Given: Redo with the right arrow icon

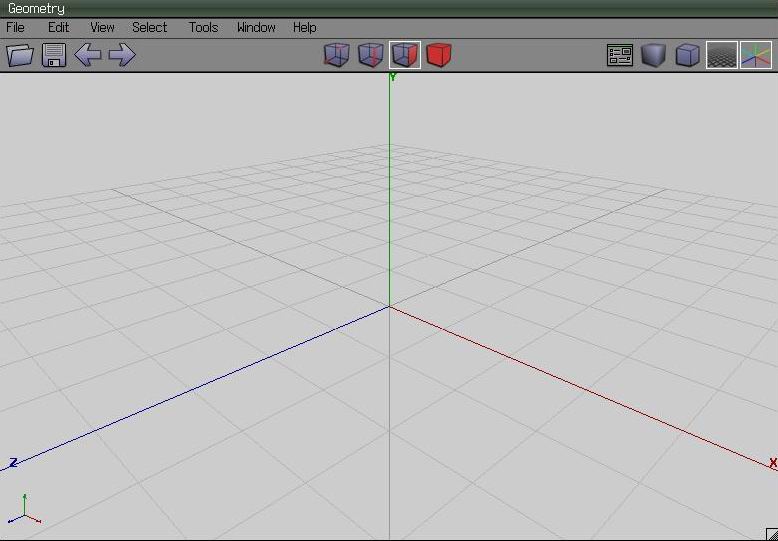Looking at the screenshot, I should pyautogui.click(x=122, y=55).
